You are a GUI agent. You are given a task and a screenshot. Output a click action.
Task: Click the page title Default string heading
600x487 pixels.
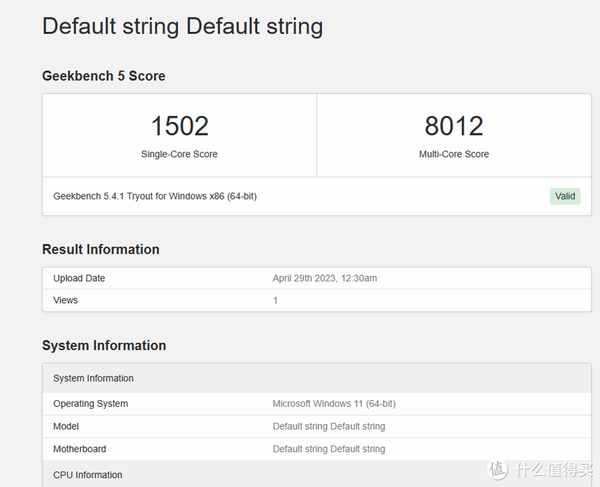tap(182, 26)
